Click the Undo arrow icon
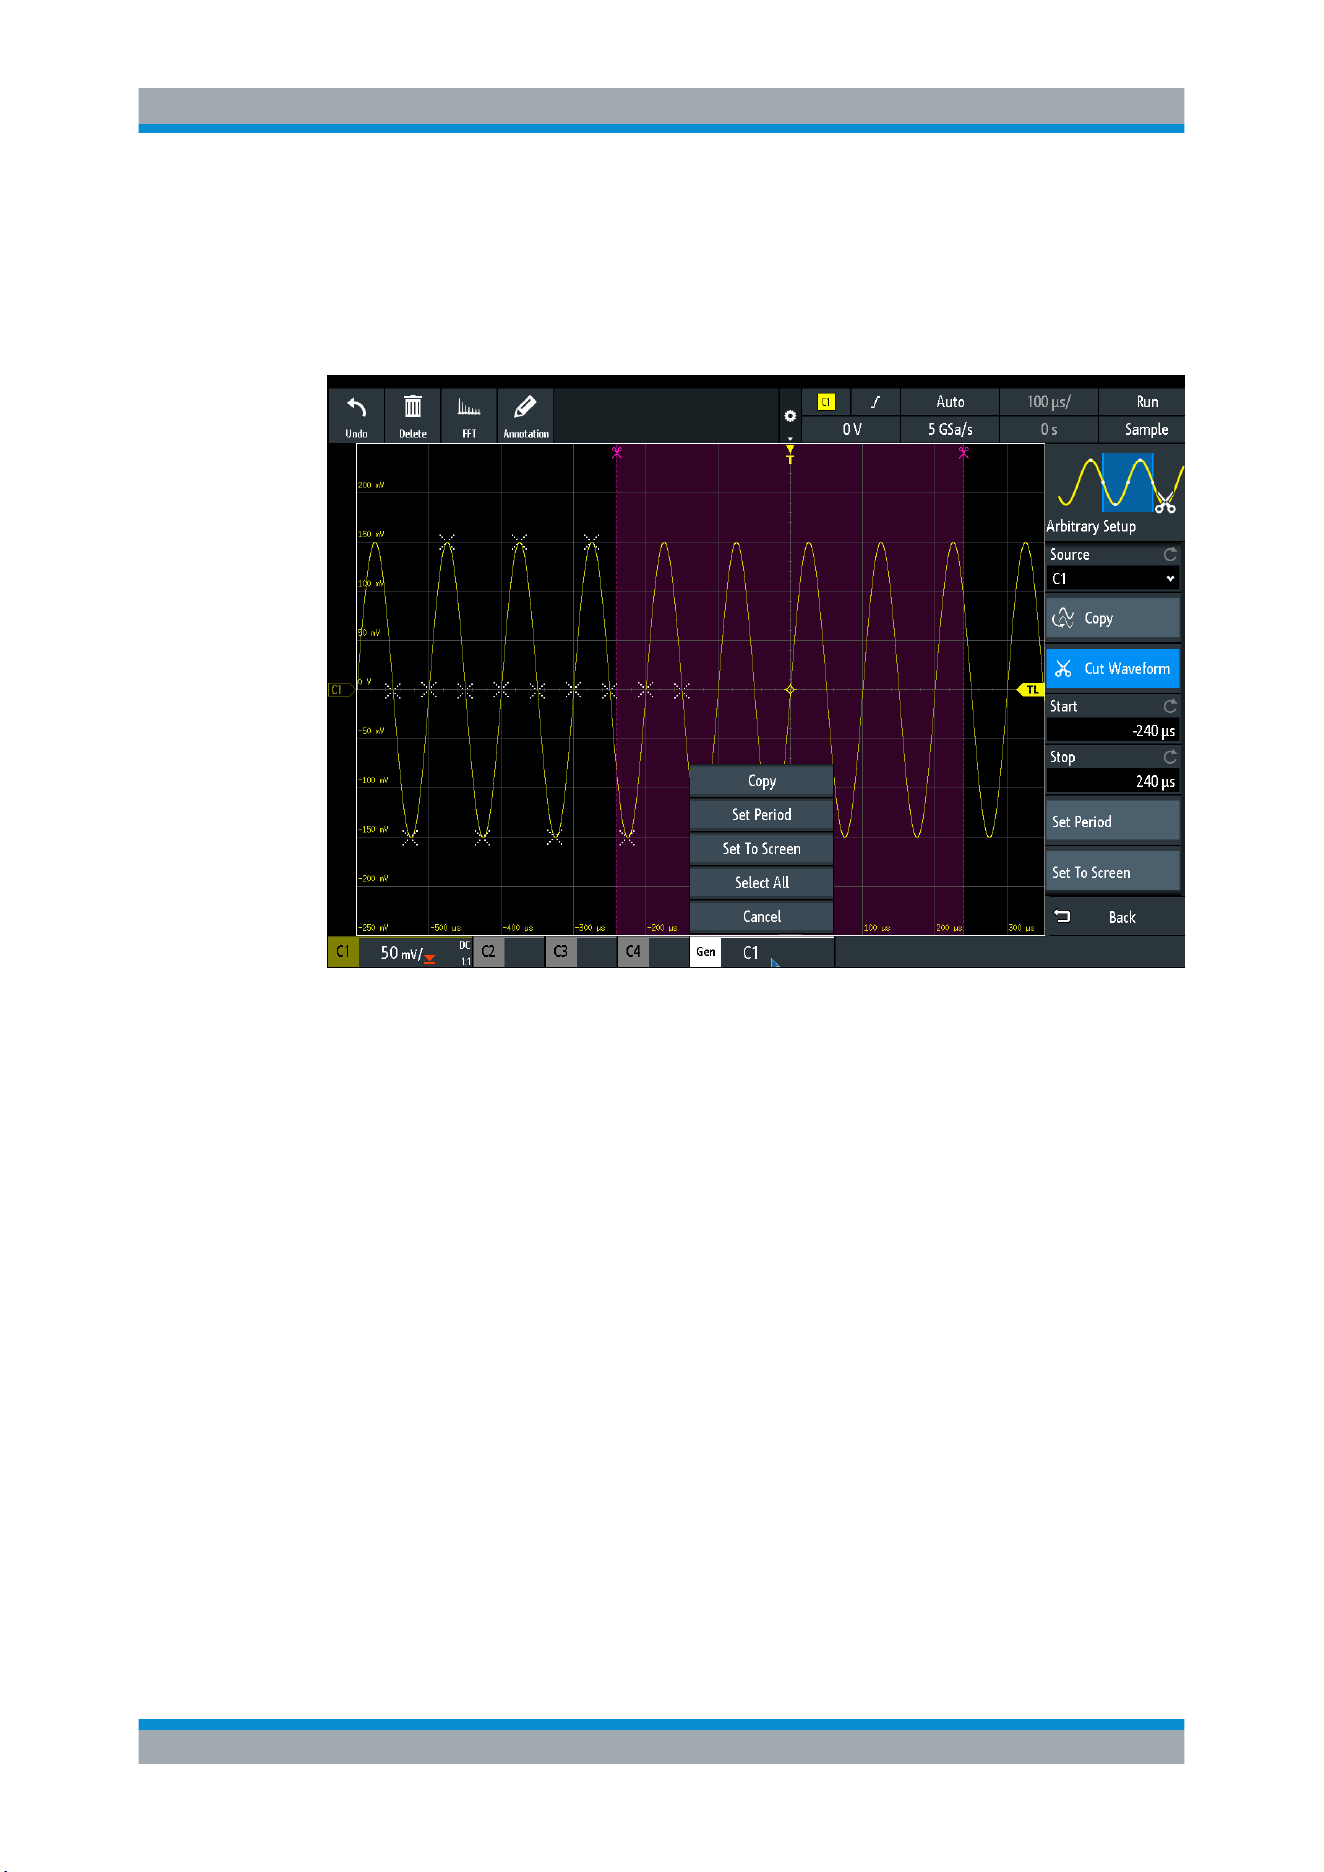Image resolution: width=1324 pixels, height=1872 pixels. [x=356, y=407]
